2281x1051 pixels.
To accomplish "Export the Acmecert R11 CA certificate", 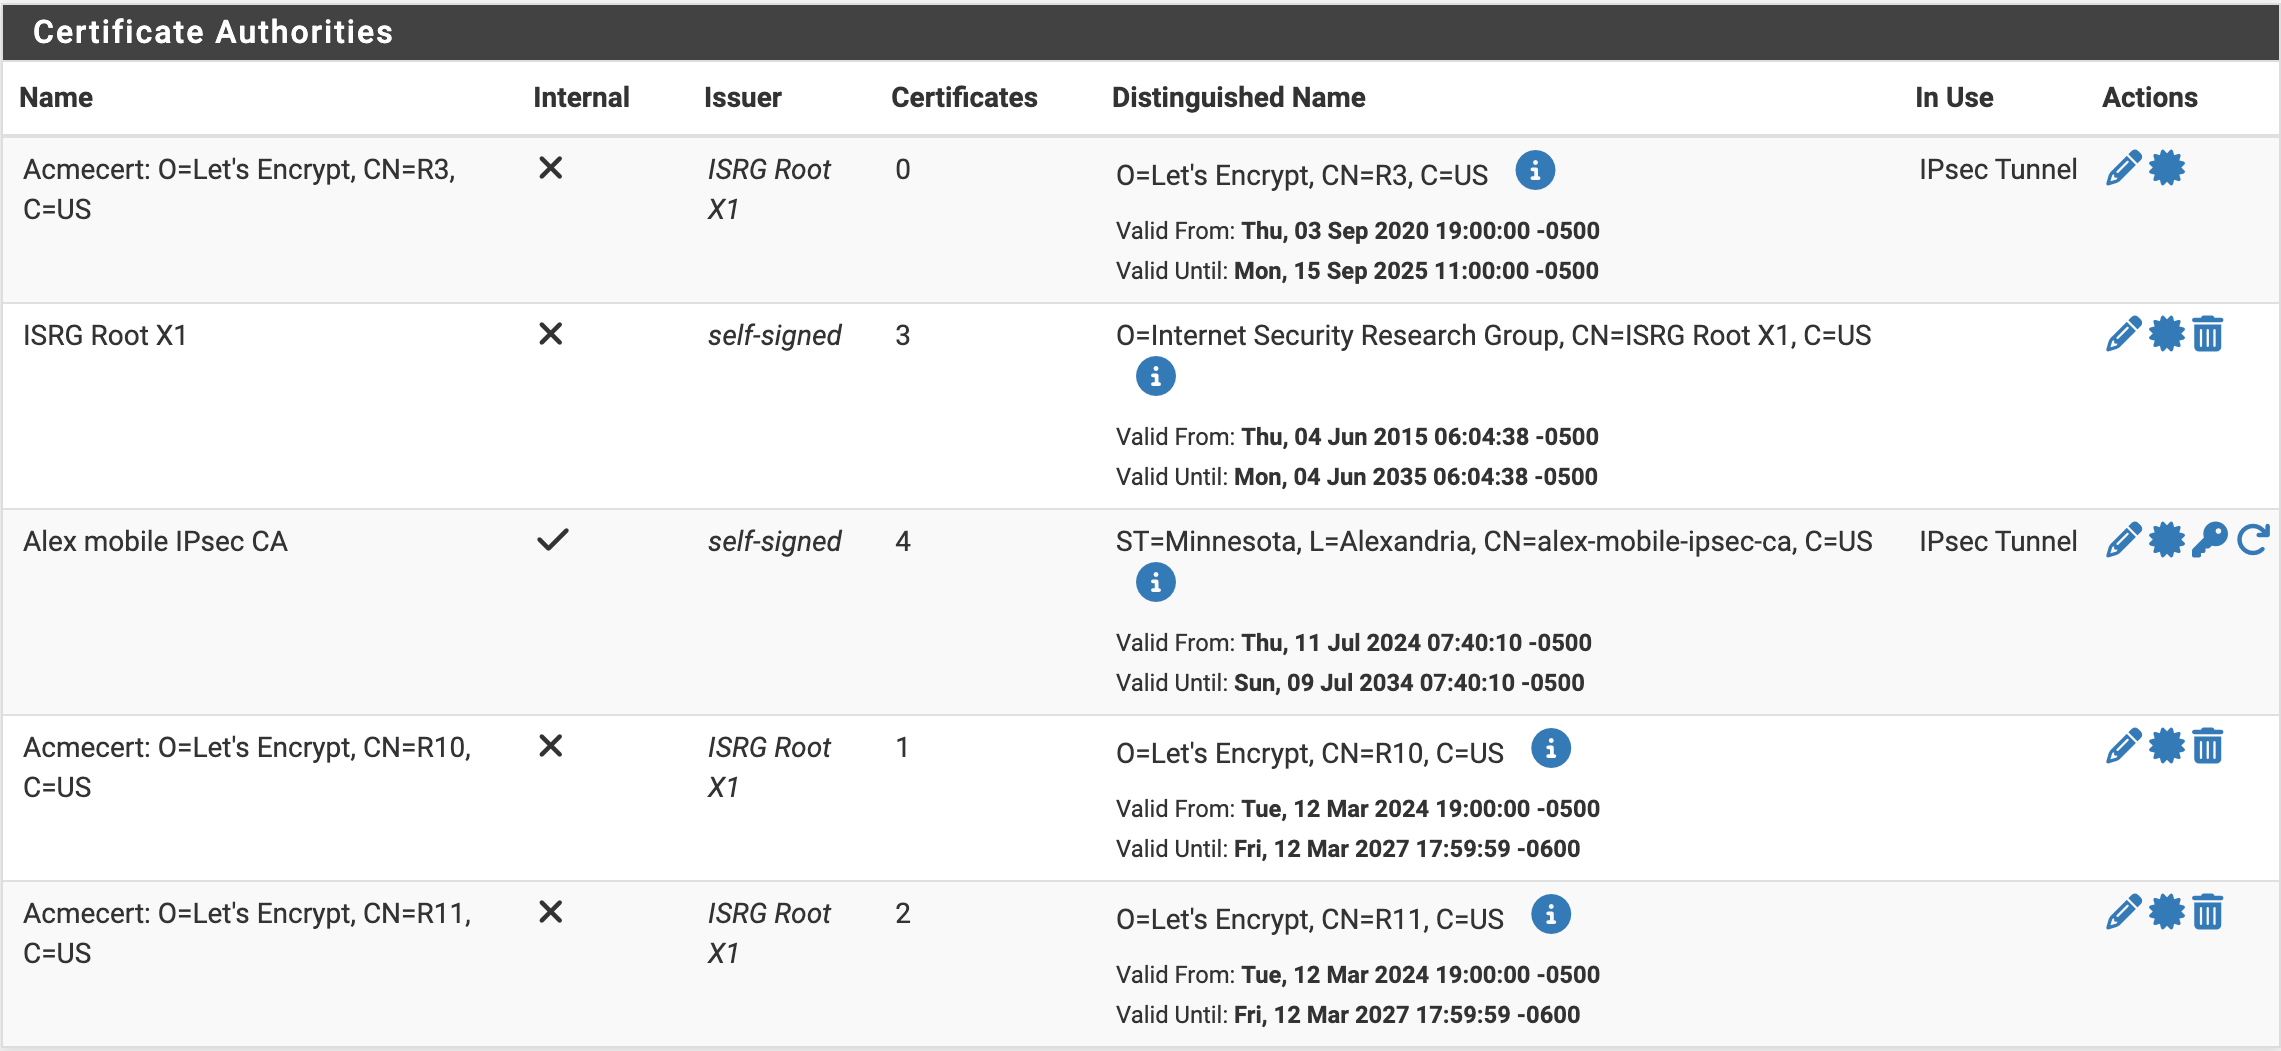I will (2166, 912).
